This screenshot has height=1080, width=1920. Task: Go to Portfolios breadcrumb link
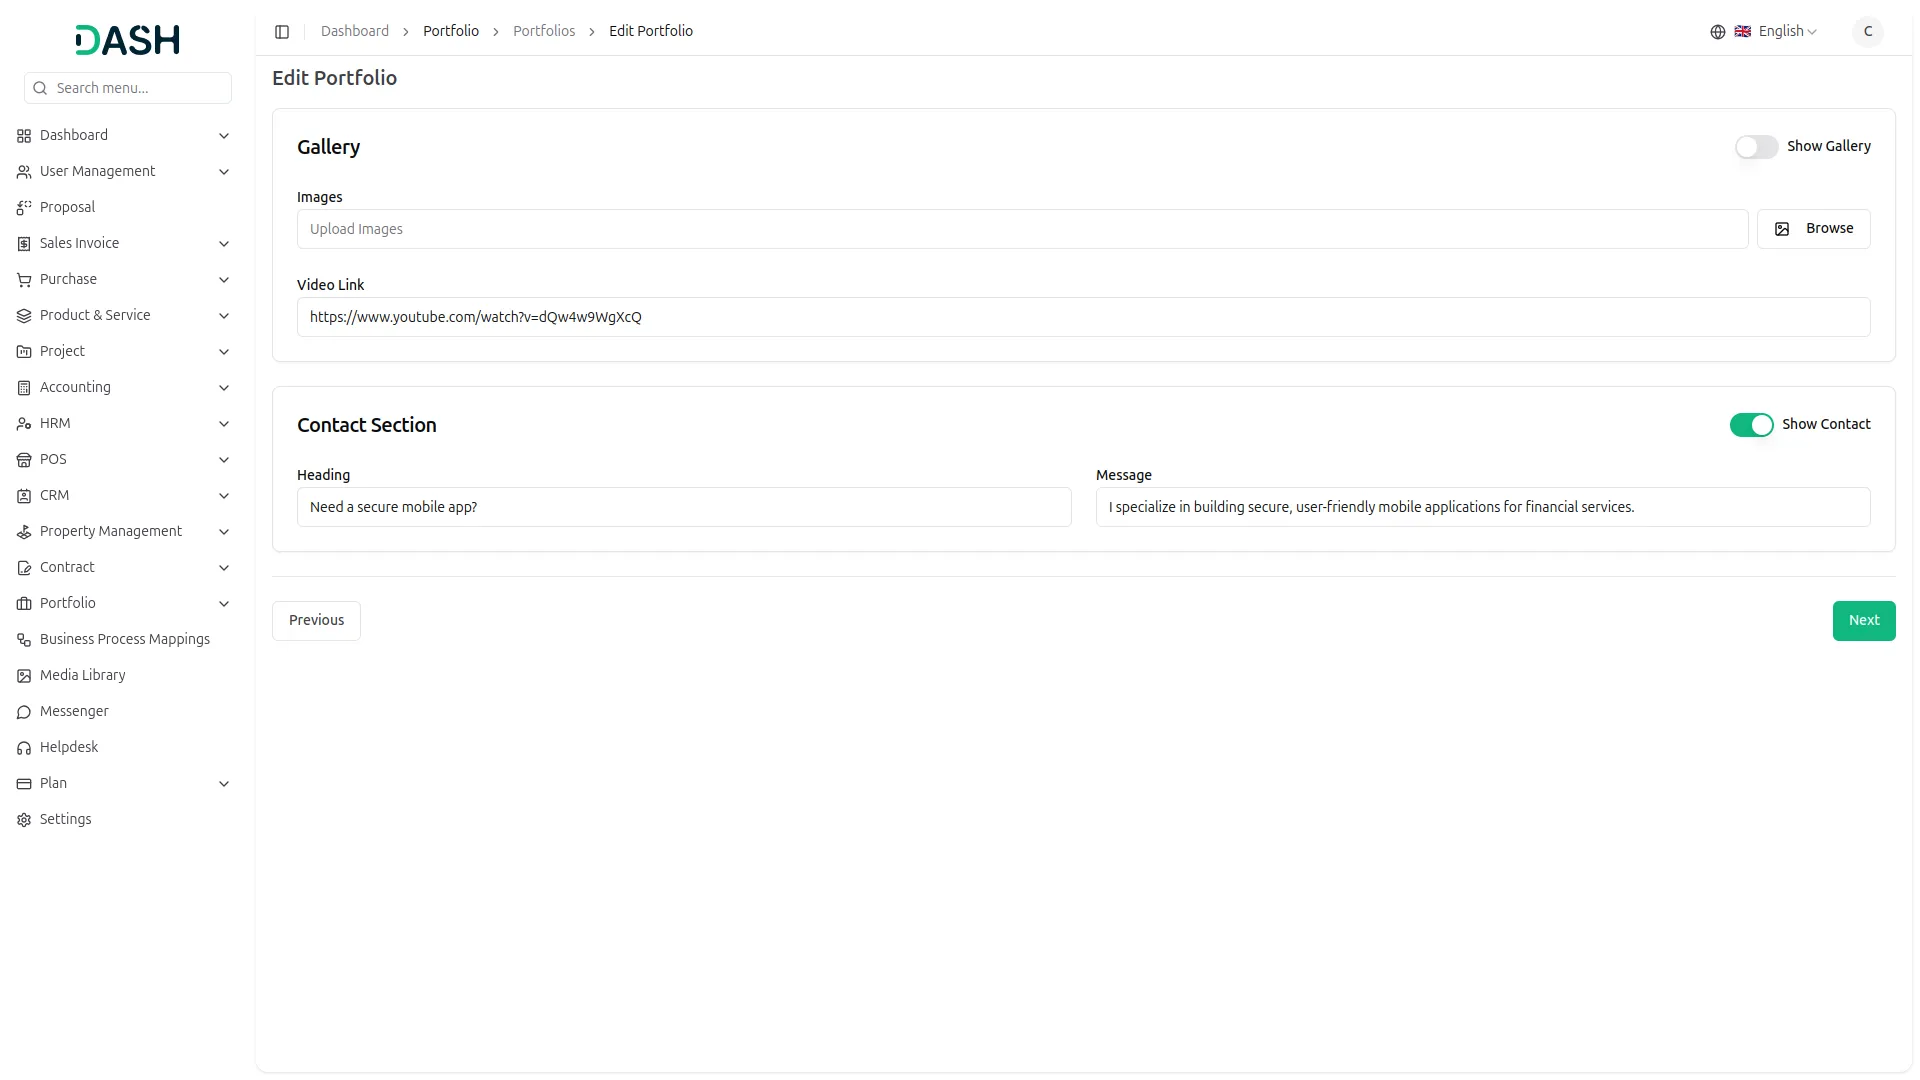[x=543, y=32]
